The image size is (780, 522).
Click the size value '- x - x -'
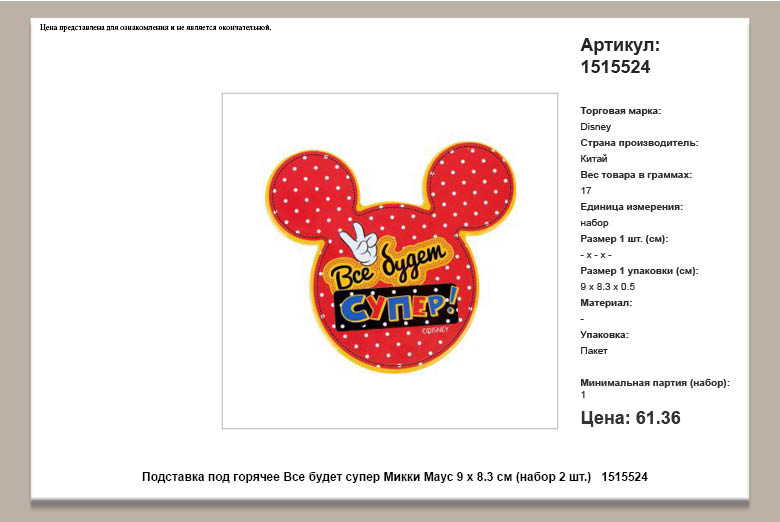pos(595,255)
